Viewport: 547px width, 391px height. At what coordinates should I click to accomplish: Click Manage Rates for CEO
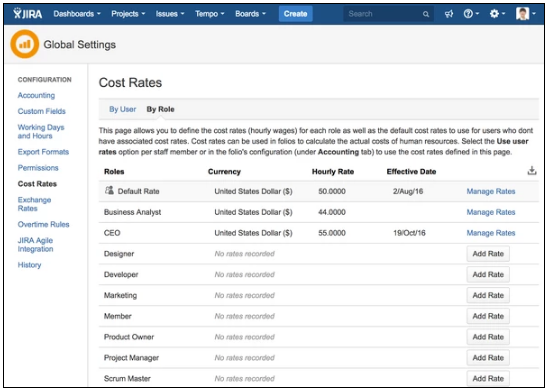pos(491,233)
